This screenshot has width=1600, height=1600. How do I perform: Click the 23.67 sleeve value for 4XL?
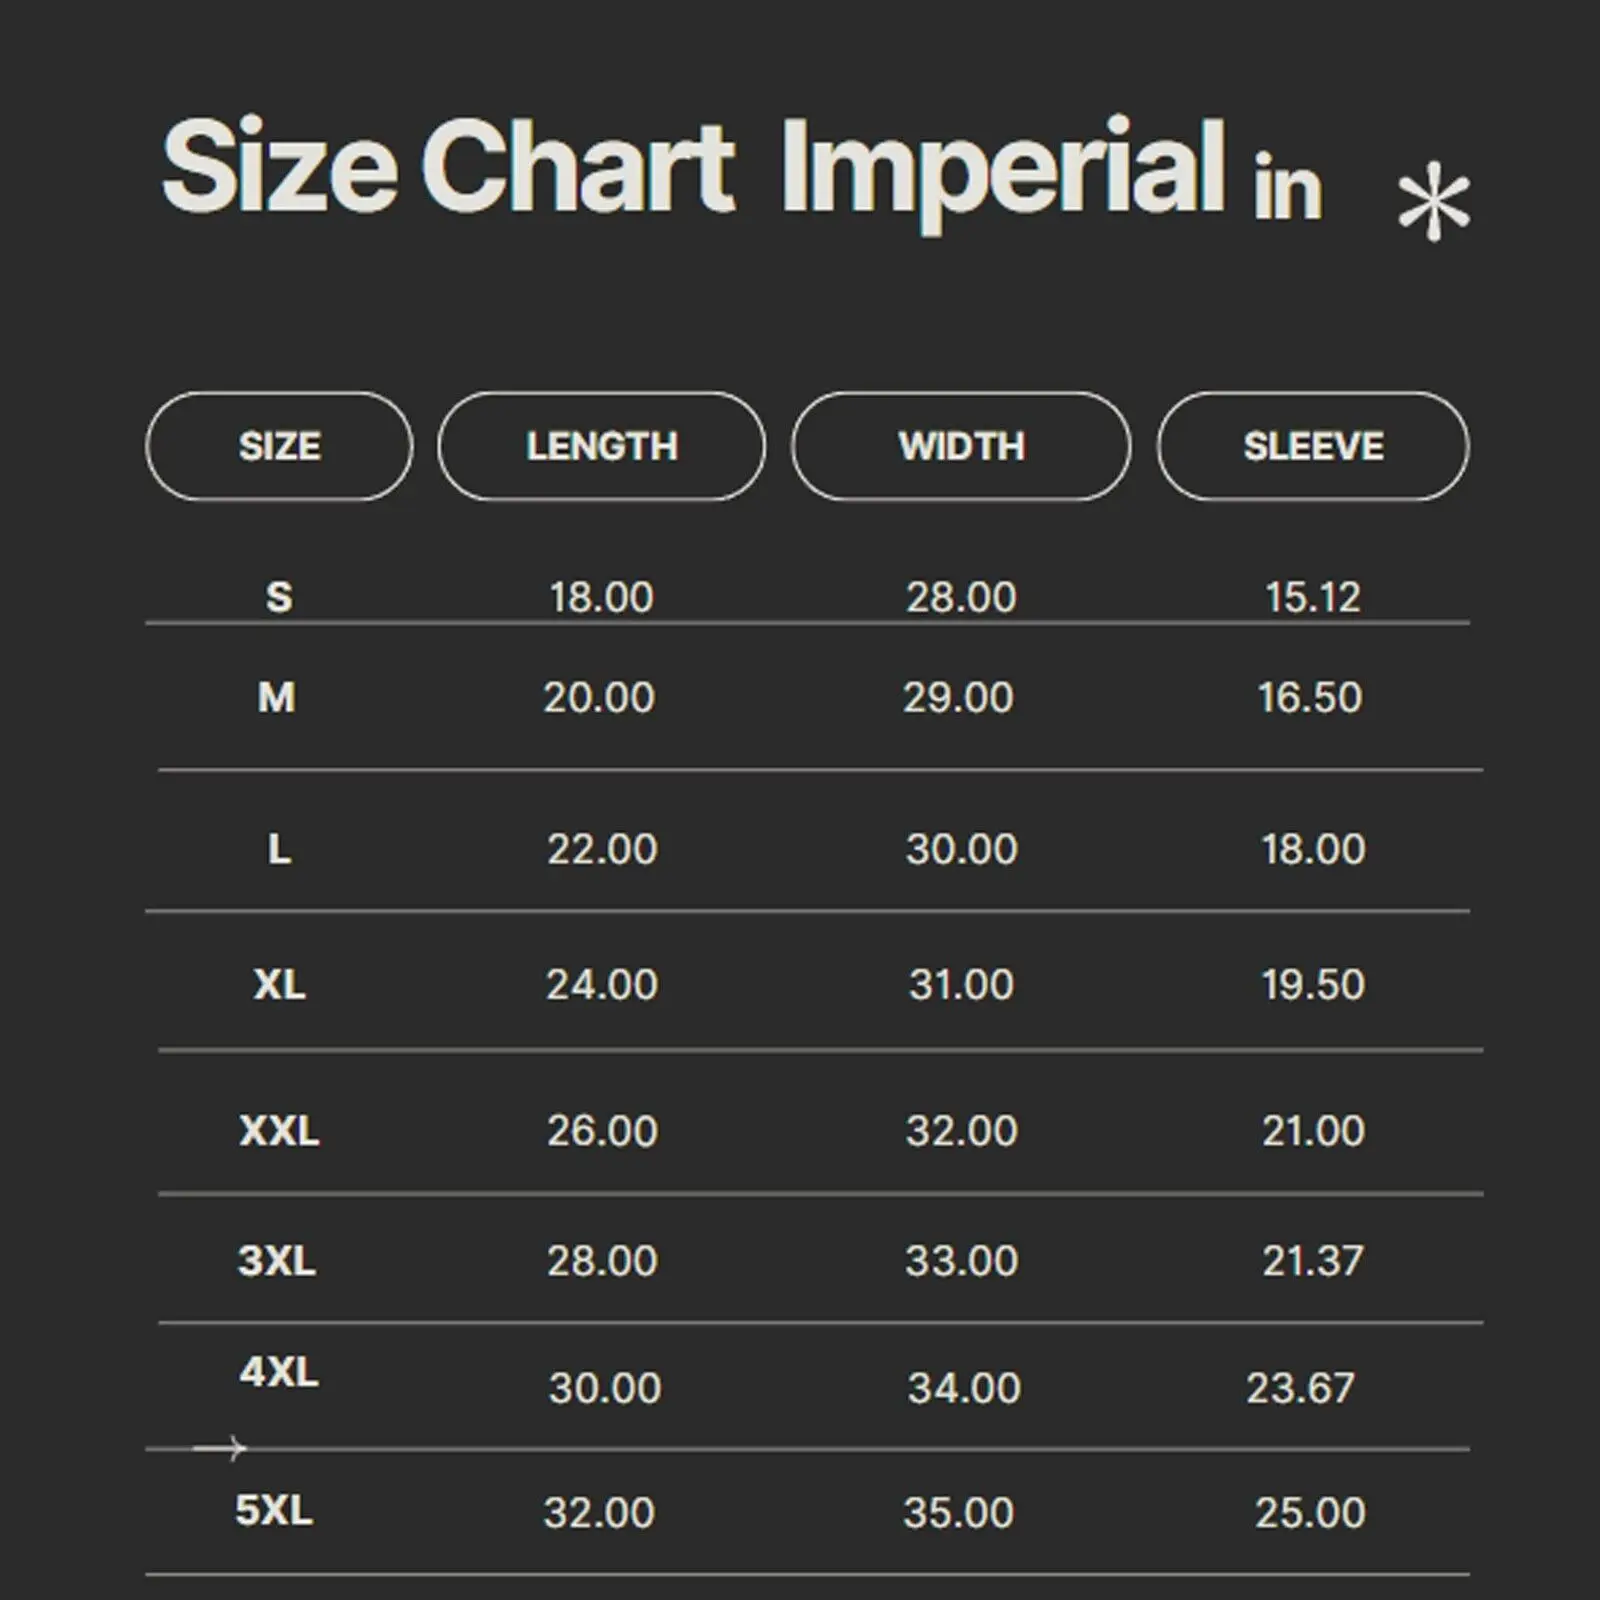click(x=1300, y=1388)
